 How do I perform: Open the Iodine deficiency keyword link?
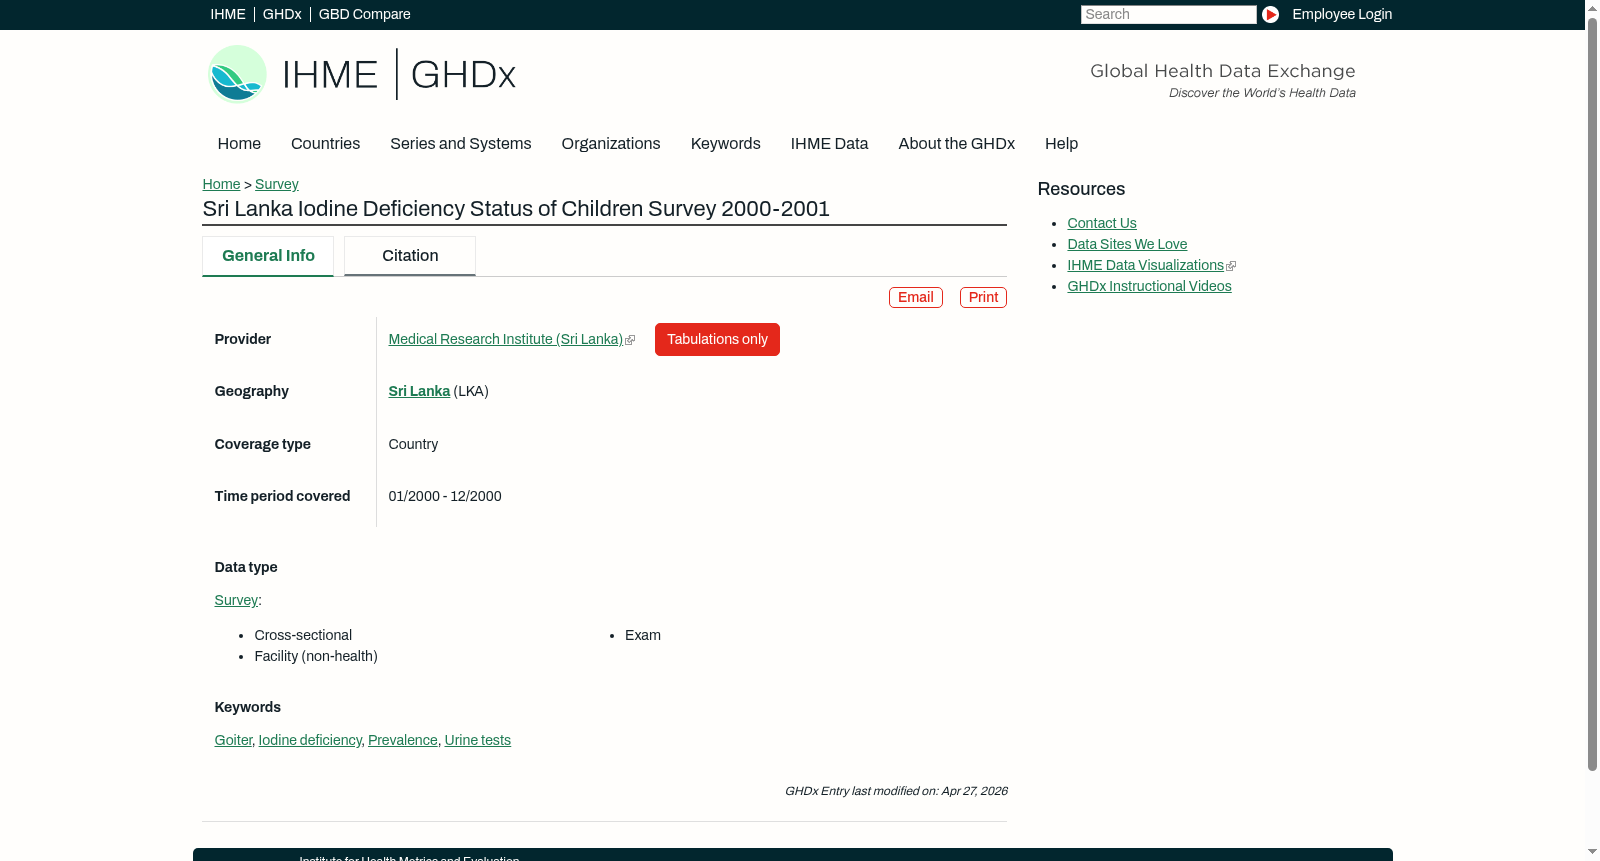click(310, 740)
